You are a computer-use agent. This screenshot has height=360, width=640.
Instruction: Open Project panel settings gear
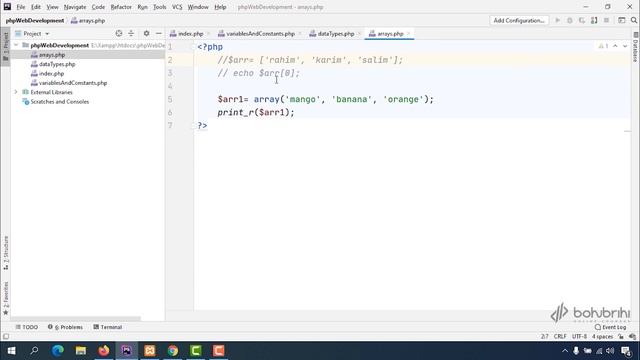click(146, 33)
